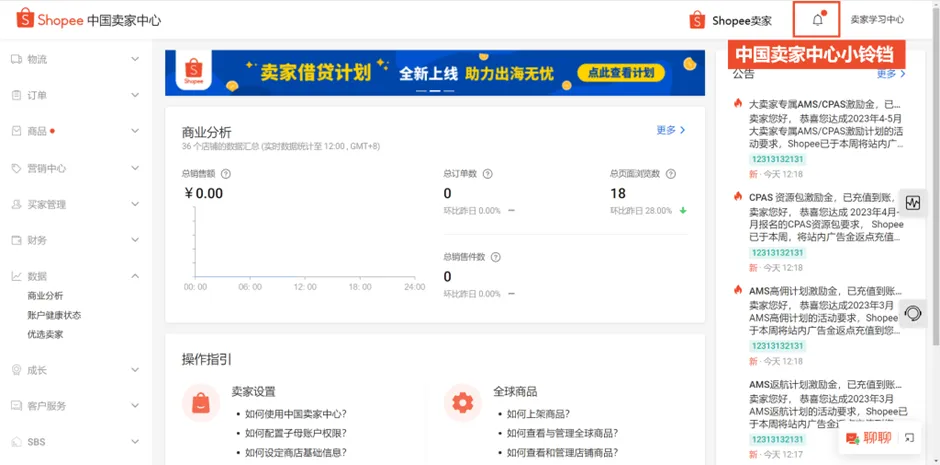The height and width of the screenshot is (465, 940).
Task: Select first banner carousel indicator
Action: click(421, 91)
